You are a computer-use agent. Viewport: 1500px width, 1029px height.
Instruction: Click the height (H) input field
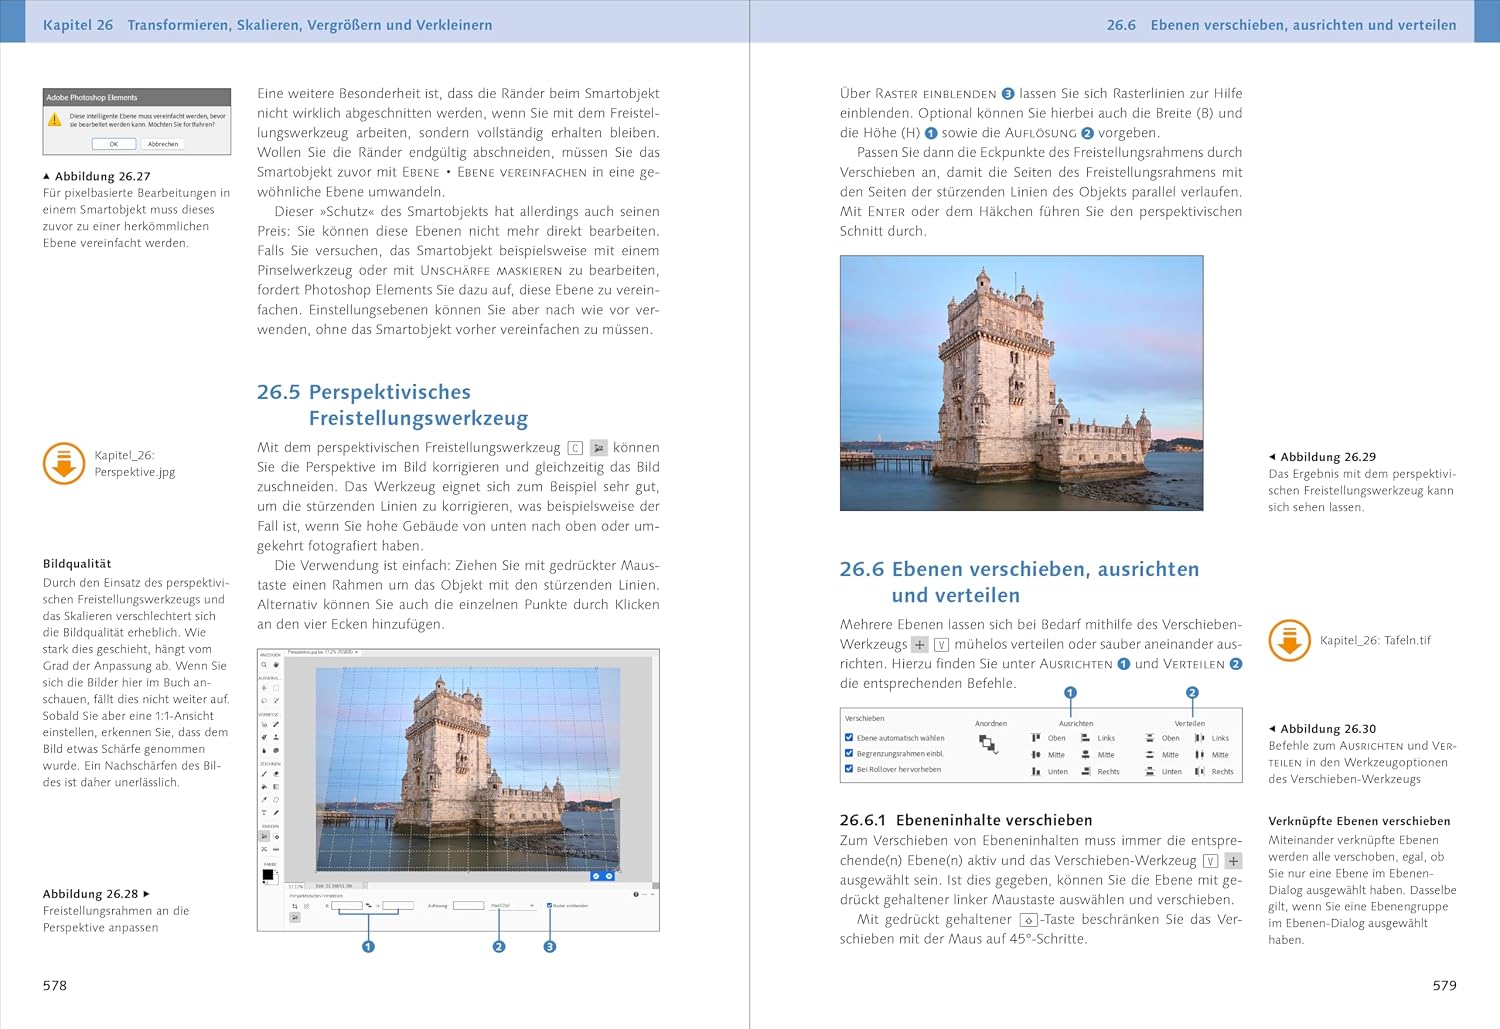(398, 905)
